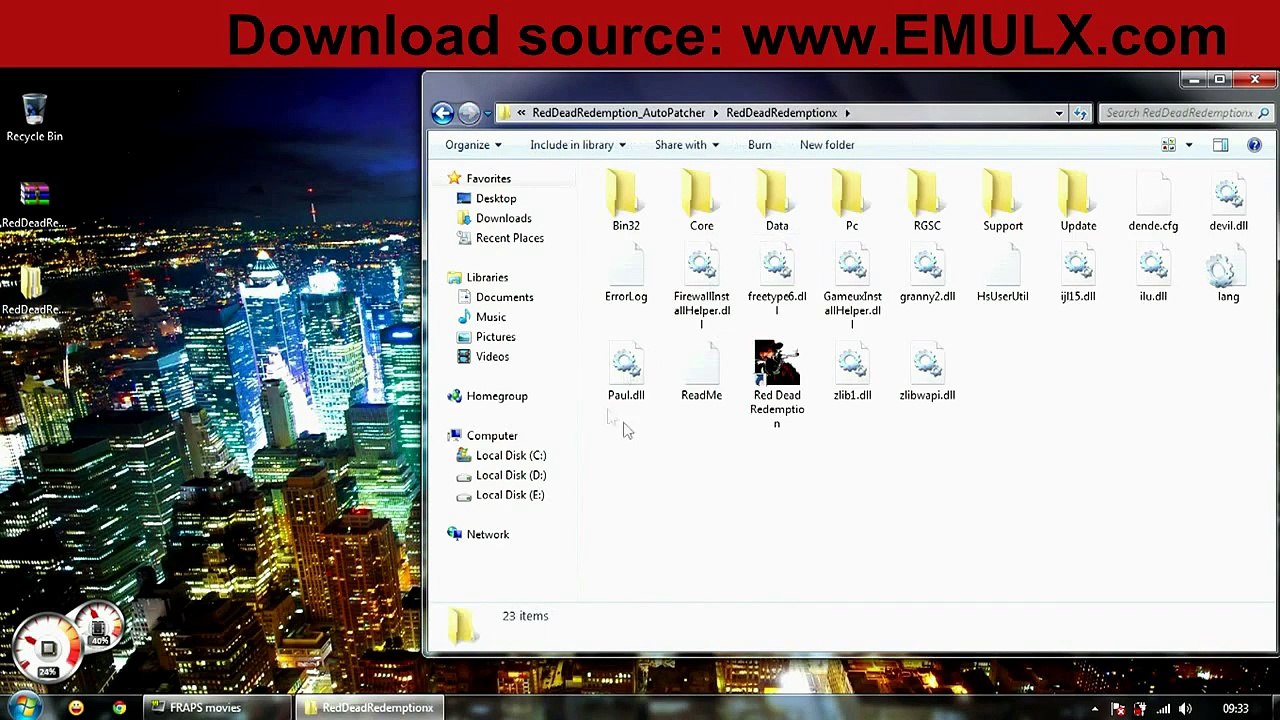Select the zlibwapi.dll file
The width and height of the screenshot is (1280, 720).
pos(927,372)
